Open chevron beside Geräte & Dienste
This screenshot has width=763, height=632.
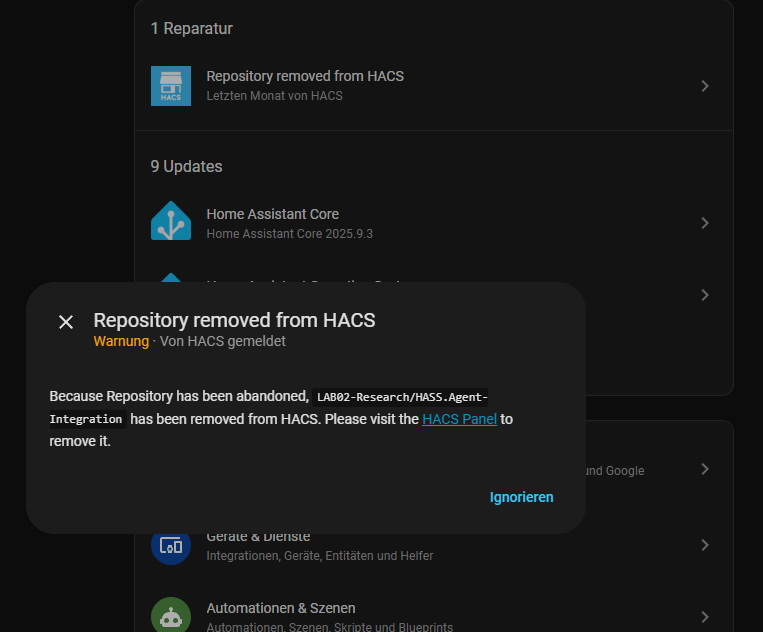pyautogui.click(x=705, y=545)
